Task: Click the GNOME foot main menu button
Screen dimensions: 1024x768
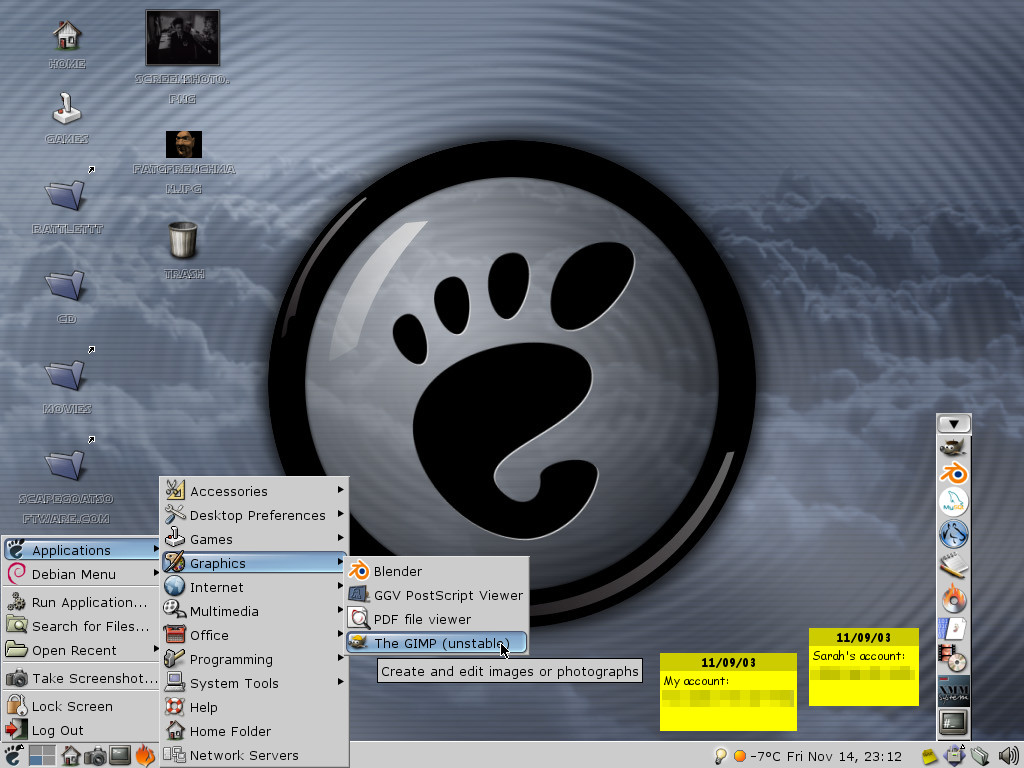Action: point(13,756)
